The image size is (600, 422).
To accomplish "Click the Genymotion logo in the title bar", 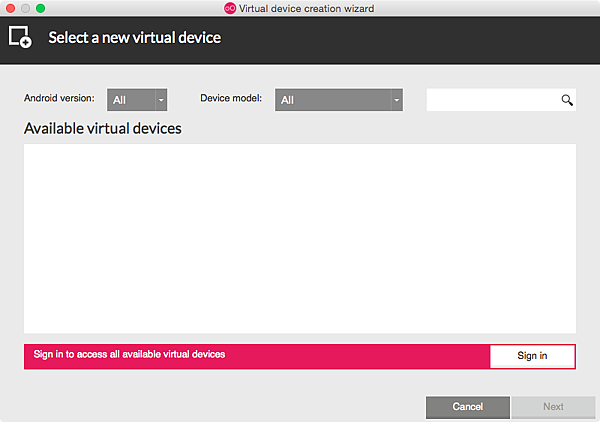I will [x=230, y=8].
